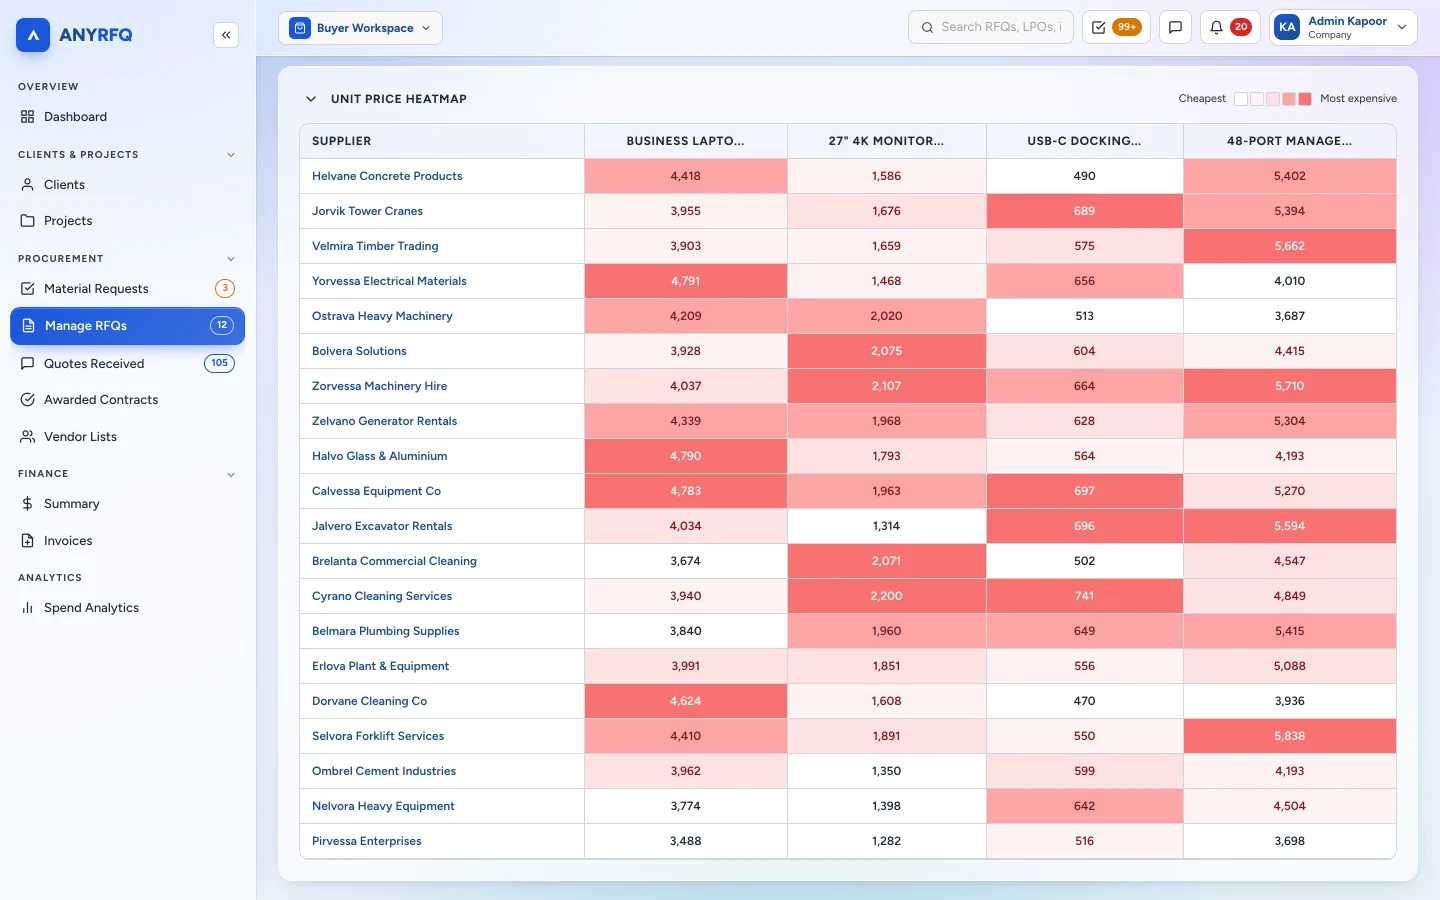The height and width of the screenshot is (900, 1440).
Task: Click the ANYRFQ logo icon
Action: 33,35
